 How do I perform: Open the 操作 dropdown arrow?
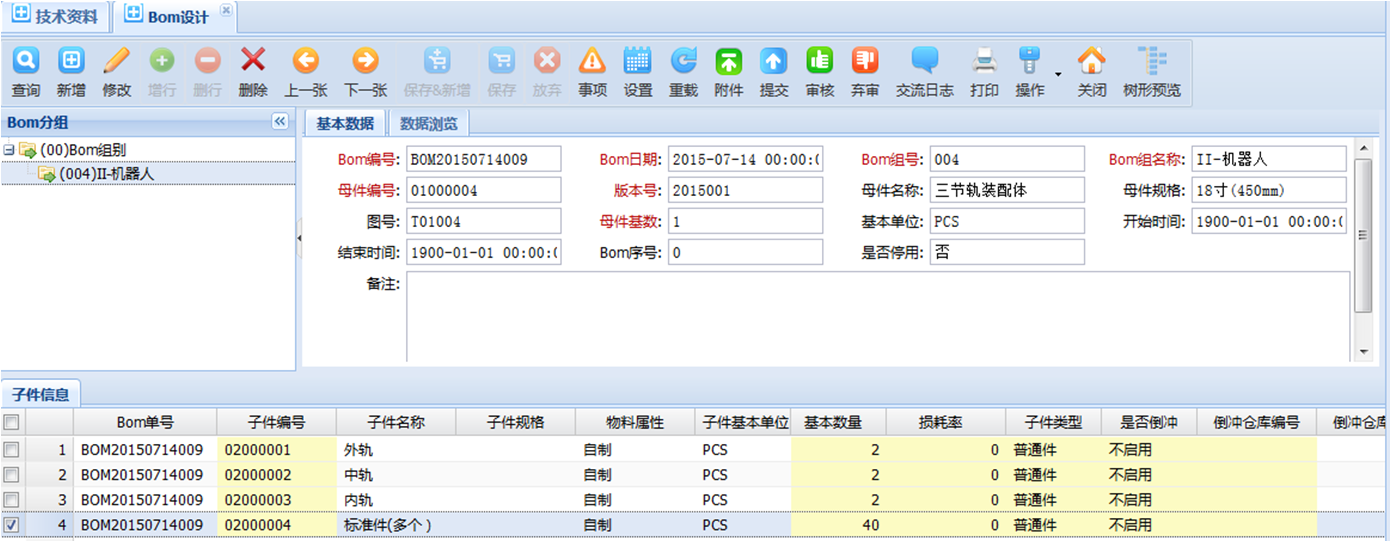click(1058, 74)
